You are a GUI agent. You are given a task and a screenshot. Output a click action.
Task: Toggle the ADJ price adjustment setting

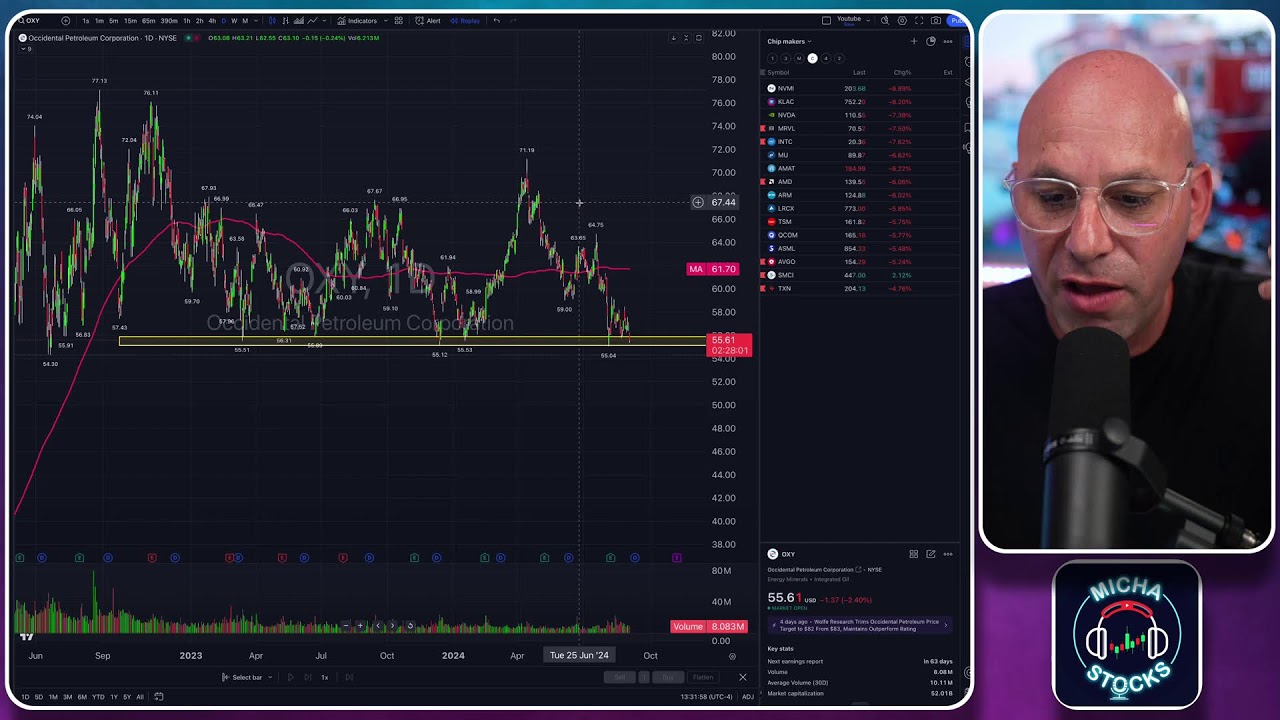point(747,697)
